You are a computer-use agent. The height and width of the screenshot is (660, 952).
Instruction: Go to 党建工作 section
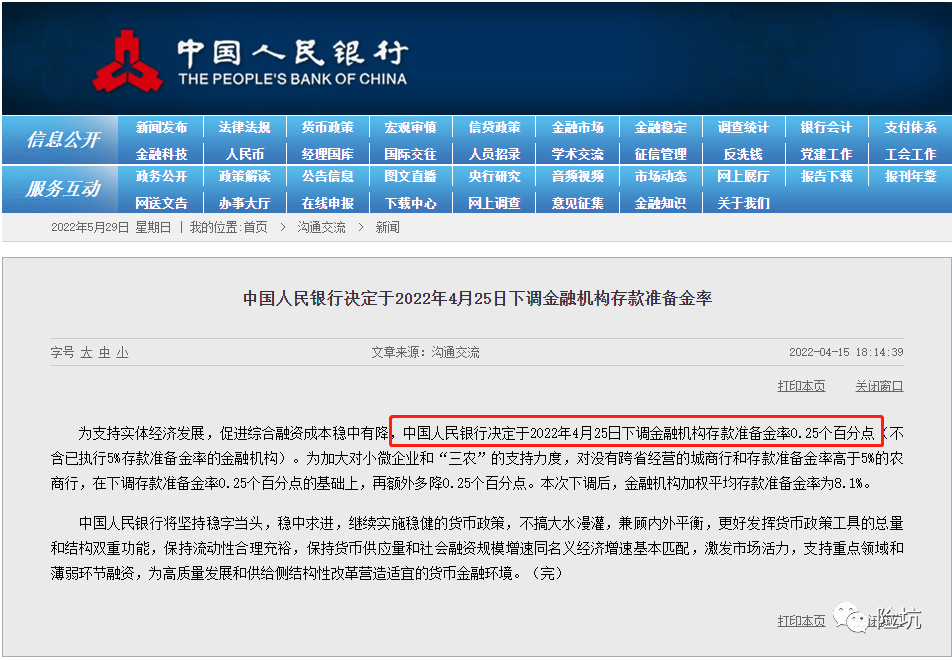tap(826, 154)
